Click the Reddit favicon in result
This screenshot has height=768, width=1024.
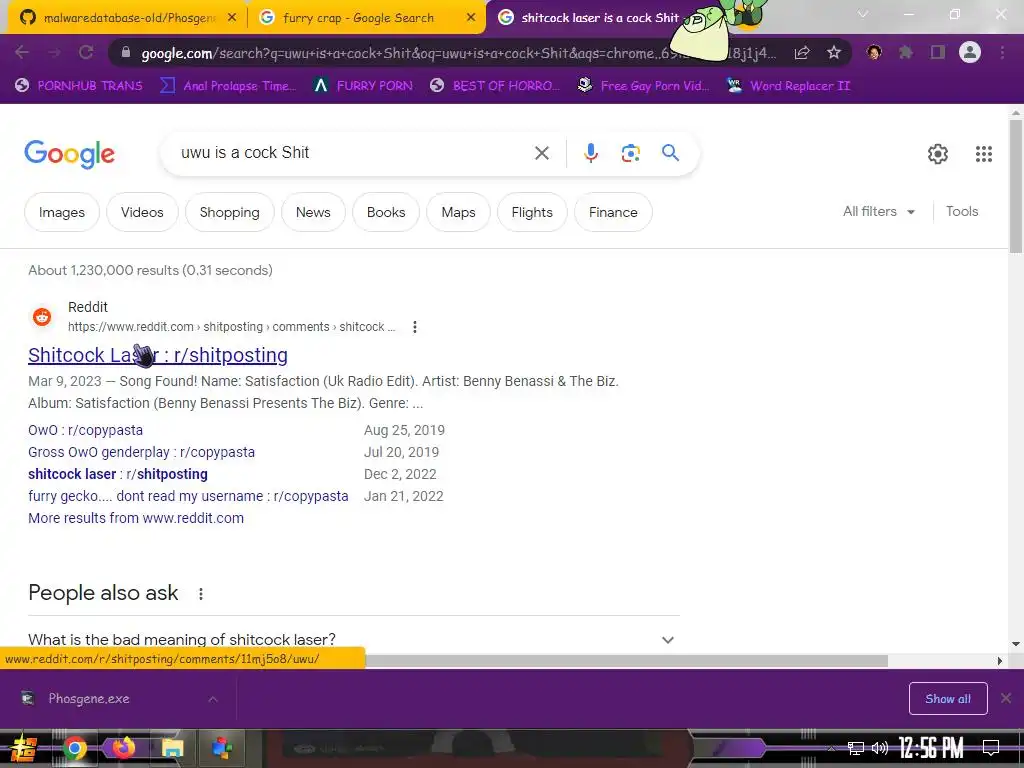[42, 317]
